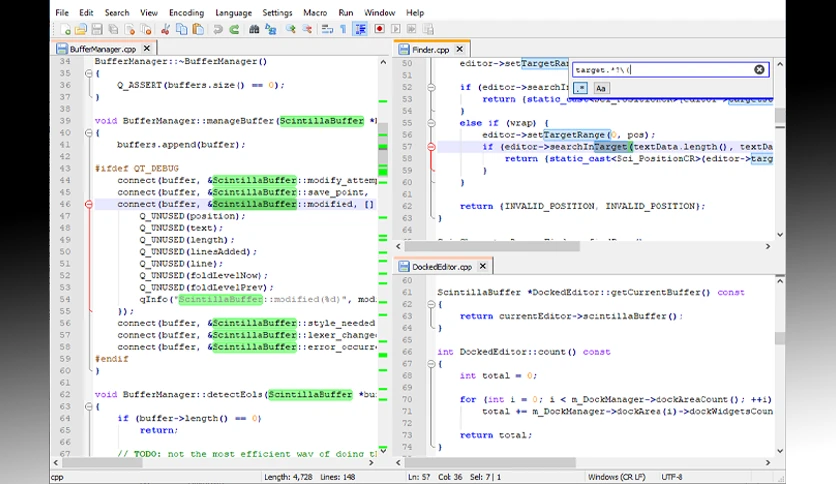
Task: Cut selection with the scissors icon
Action: click(165, 29)
